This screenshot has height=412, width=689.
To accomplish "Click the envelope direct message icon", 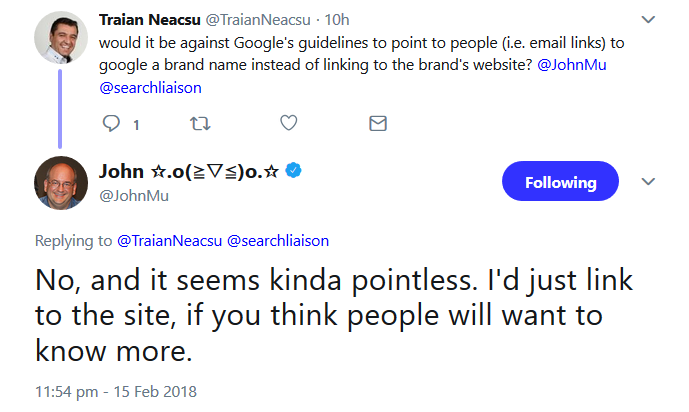I will 377,124.
